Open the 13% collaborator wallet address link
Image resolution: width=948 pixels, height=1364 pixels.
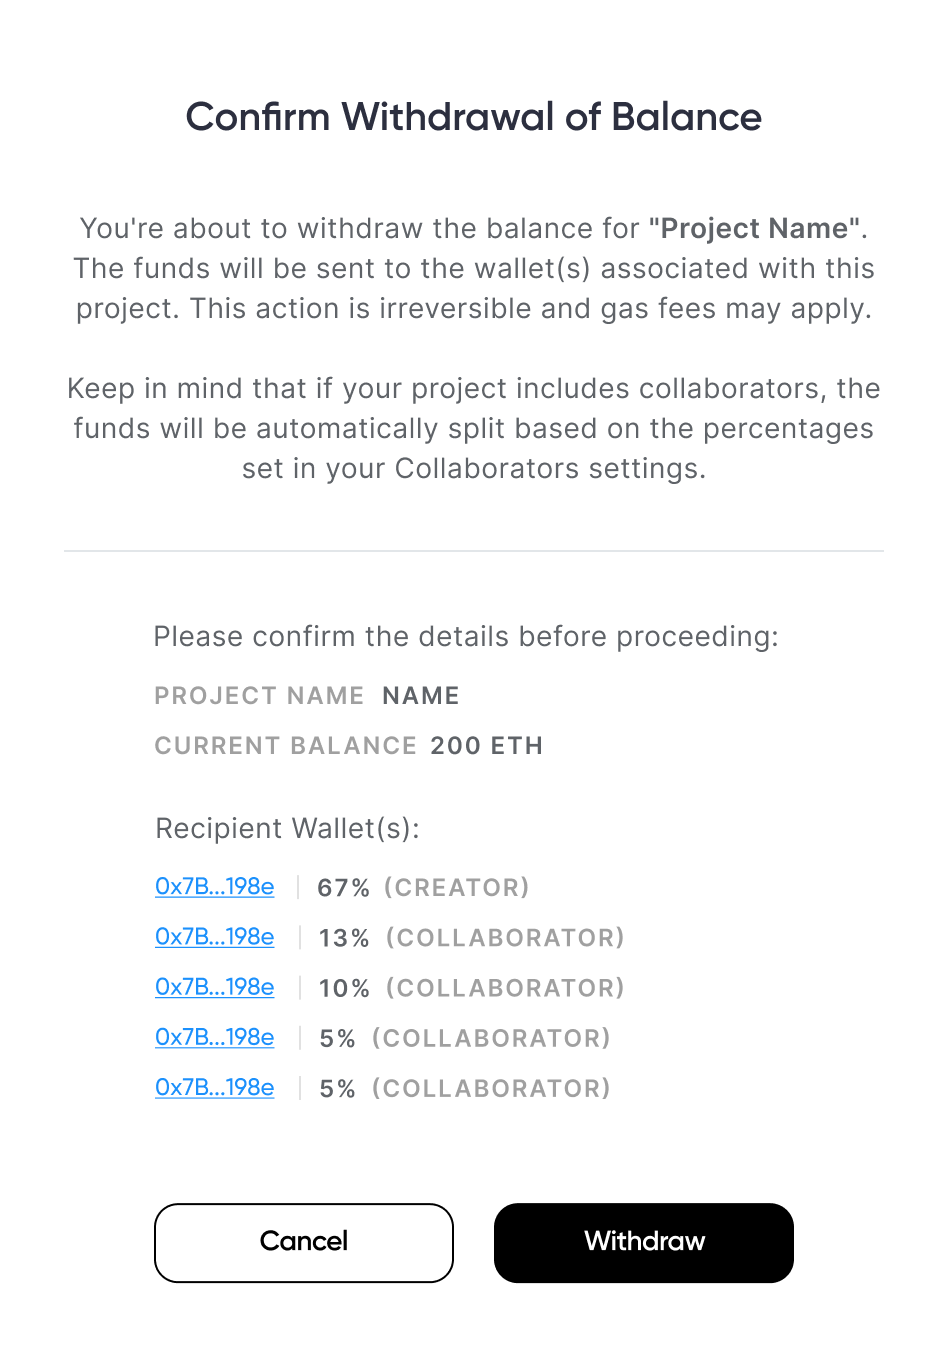coord(214,937)
